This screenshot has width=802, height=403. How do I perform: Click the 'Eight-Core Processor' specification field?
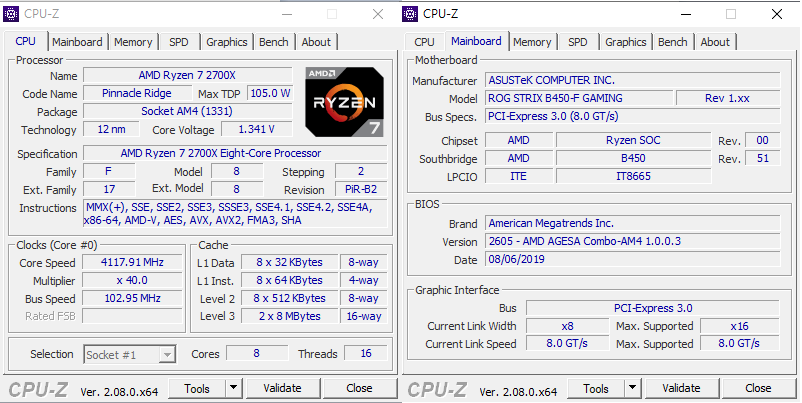click(235, 153)
